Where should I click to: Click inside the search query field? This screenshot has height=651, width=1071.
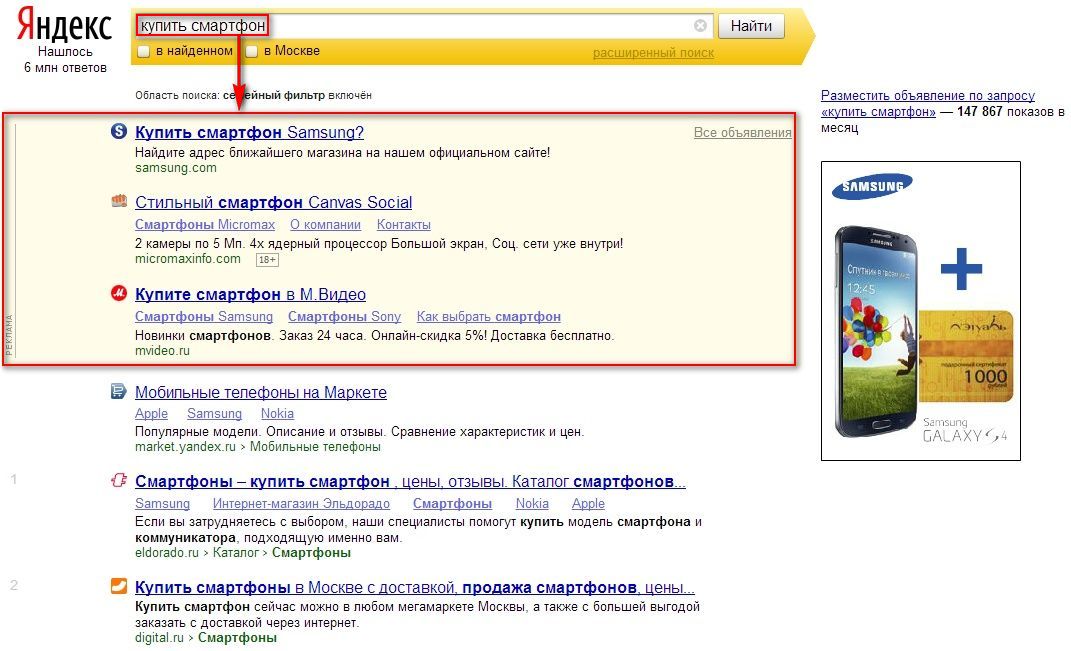[x=423, y=26]
